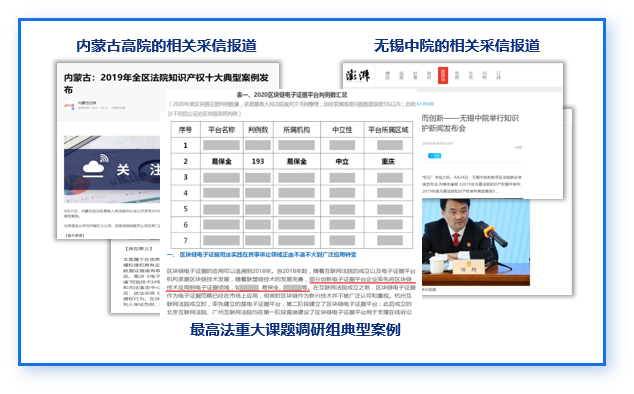Click the 内蒙古高院的相关采信报道 heading
The width and height of the screenshot is (634, 394).
(x=167, y=46)
